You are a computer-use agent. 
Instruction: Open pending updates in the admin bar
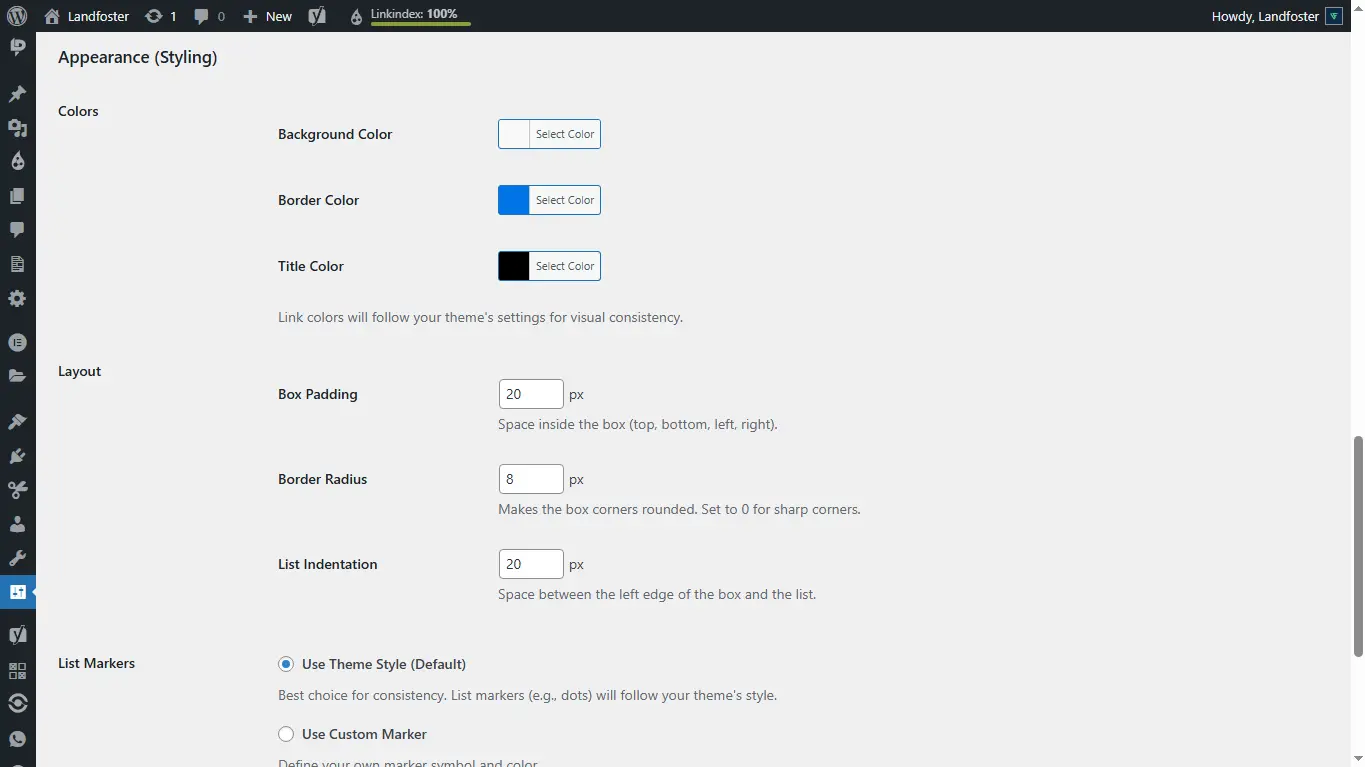[161, 16]
